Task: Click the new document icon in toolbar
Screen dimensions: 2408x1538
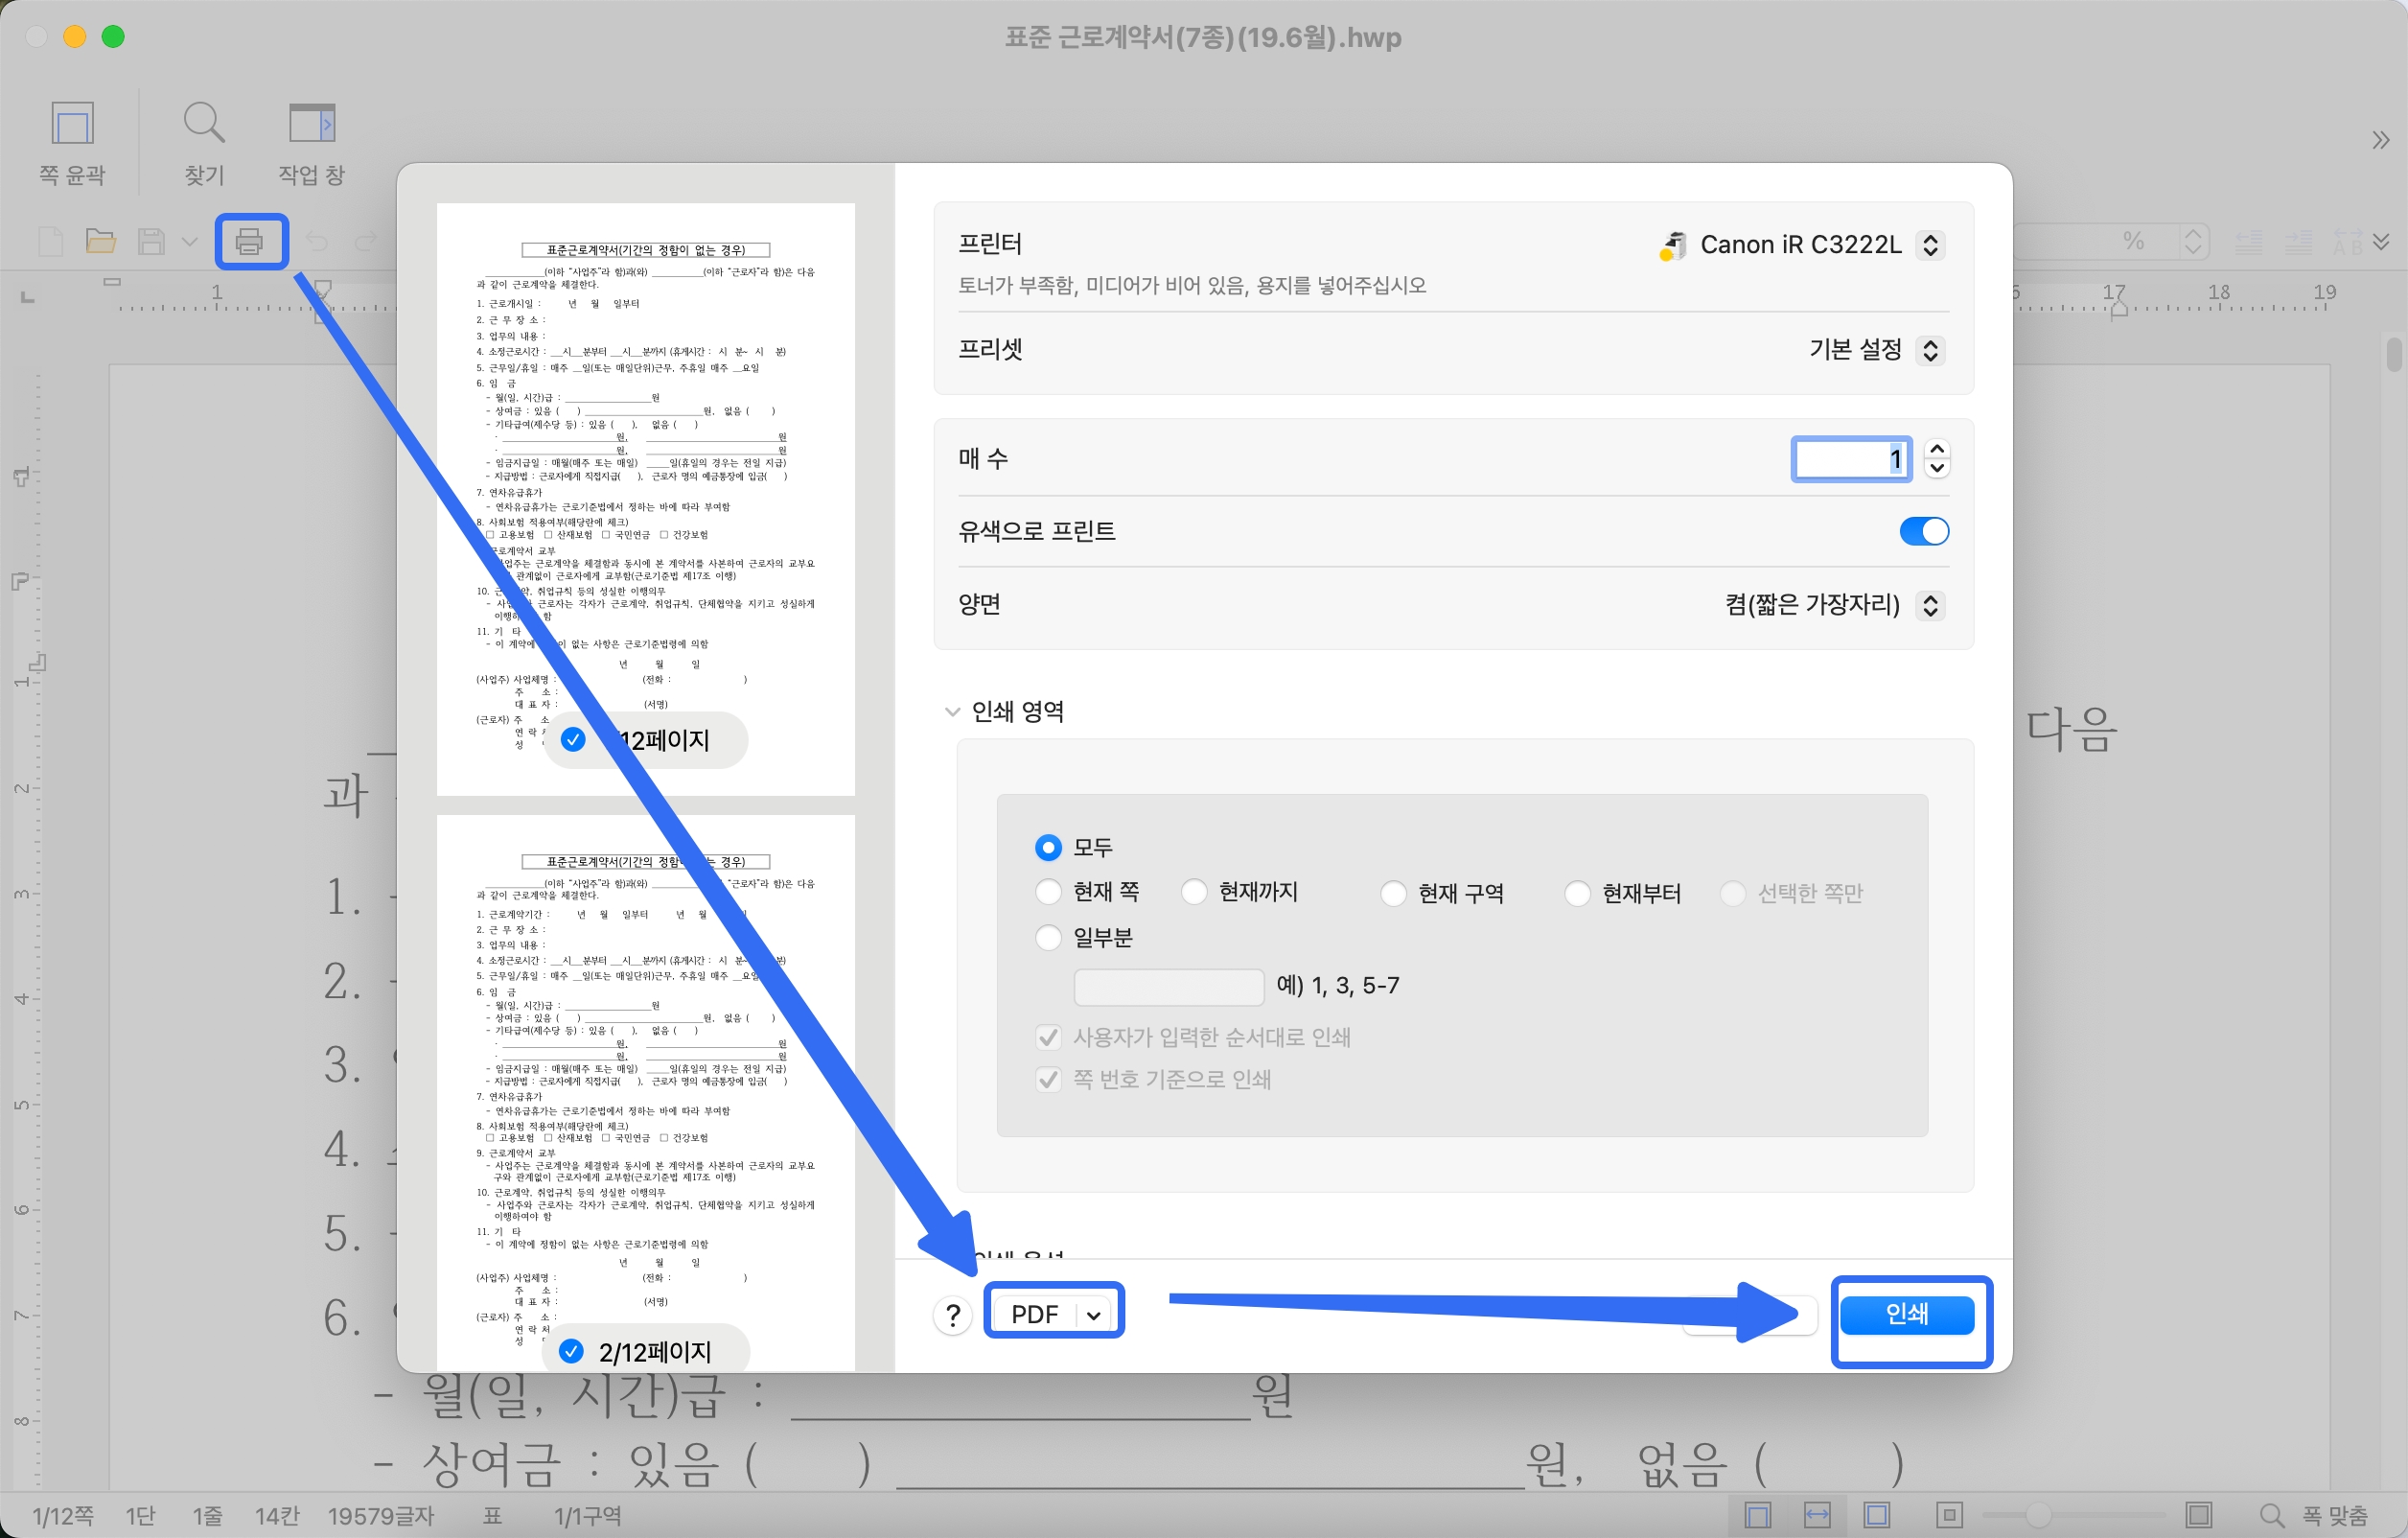Action: point(51,241)
